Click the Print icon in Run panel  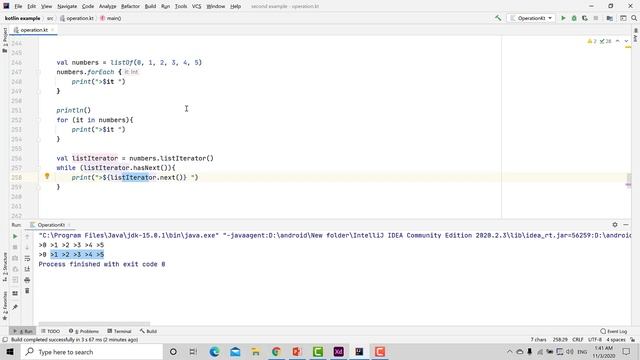(x=27, y=280)
